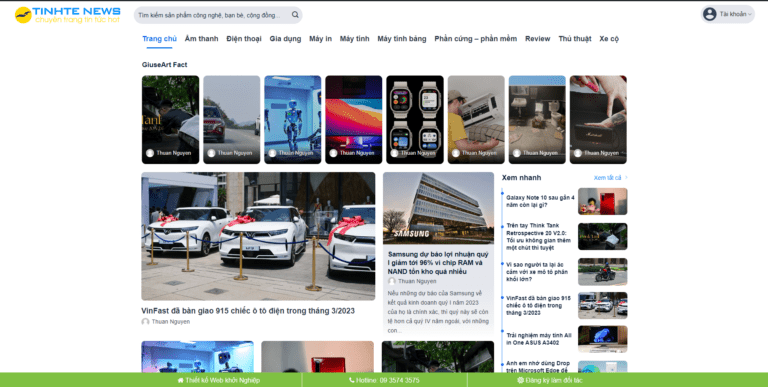Click the account avatar icon

point(710,14)
